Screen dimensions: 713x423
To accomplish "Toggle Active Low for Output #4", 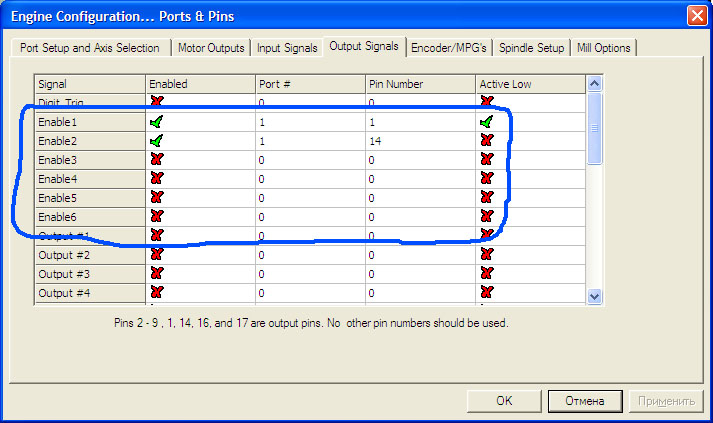I will [487, 293].
